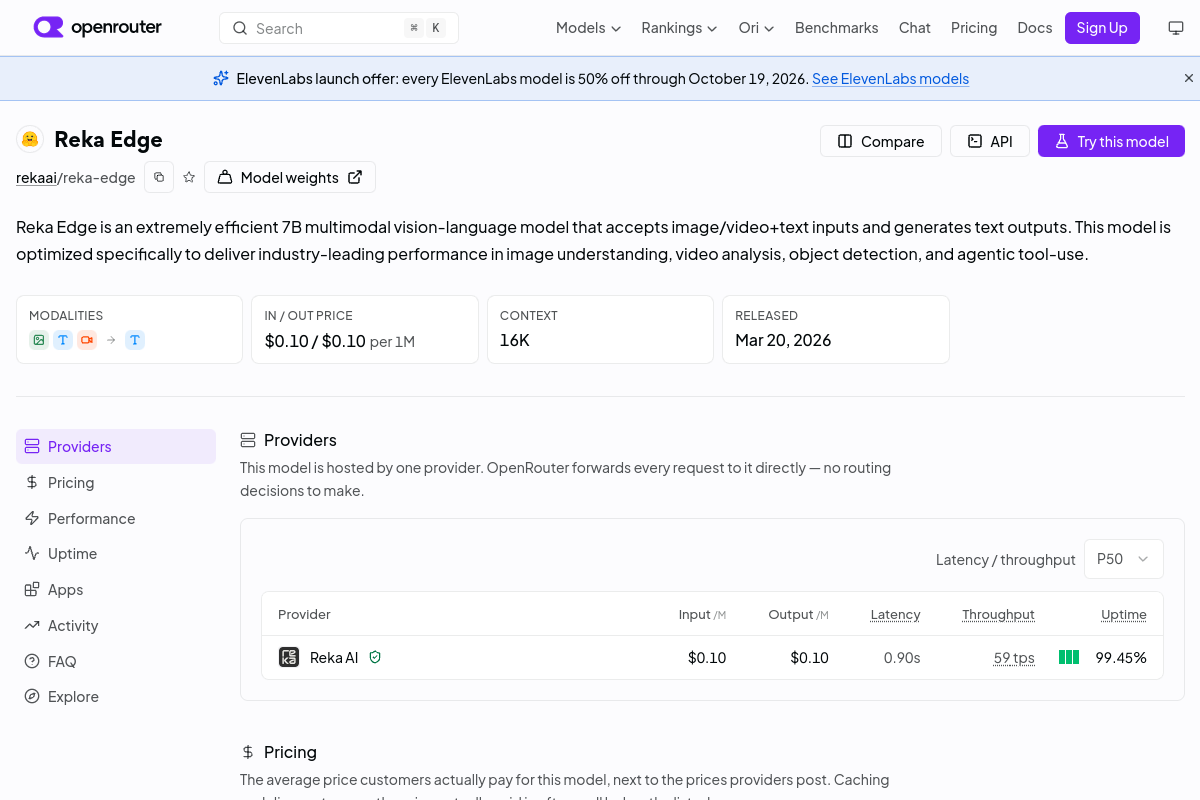Copy the rekaai/reka-edge model slug

pos(159,177)
